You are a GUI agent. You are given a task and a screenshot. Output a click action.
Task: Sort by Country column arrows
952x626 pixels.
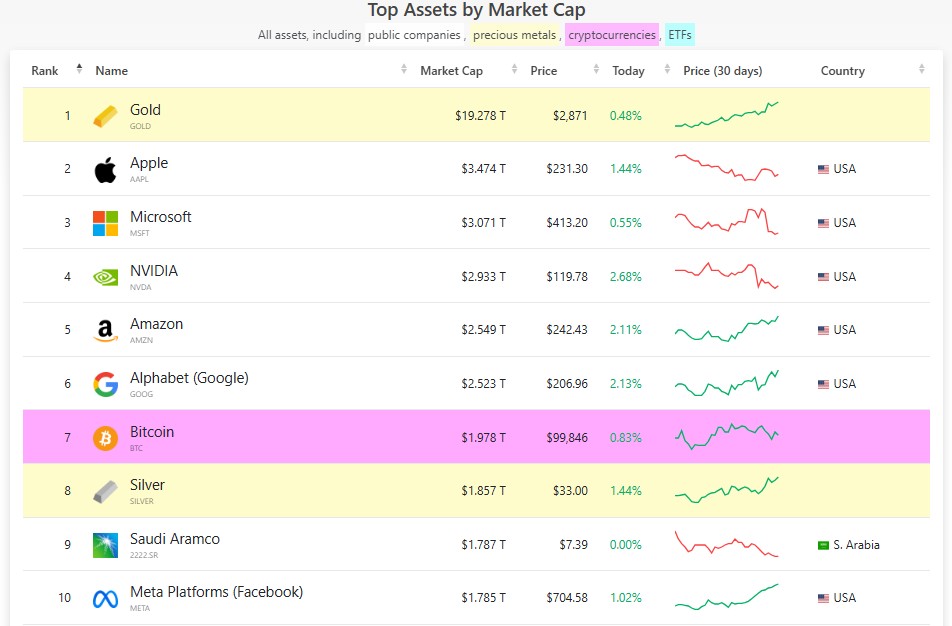(922, 69)
